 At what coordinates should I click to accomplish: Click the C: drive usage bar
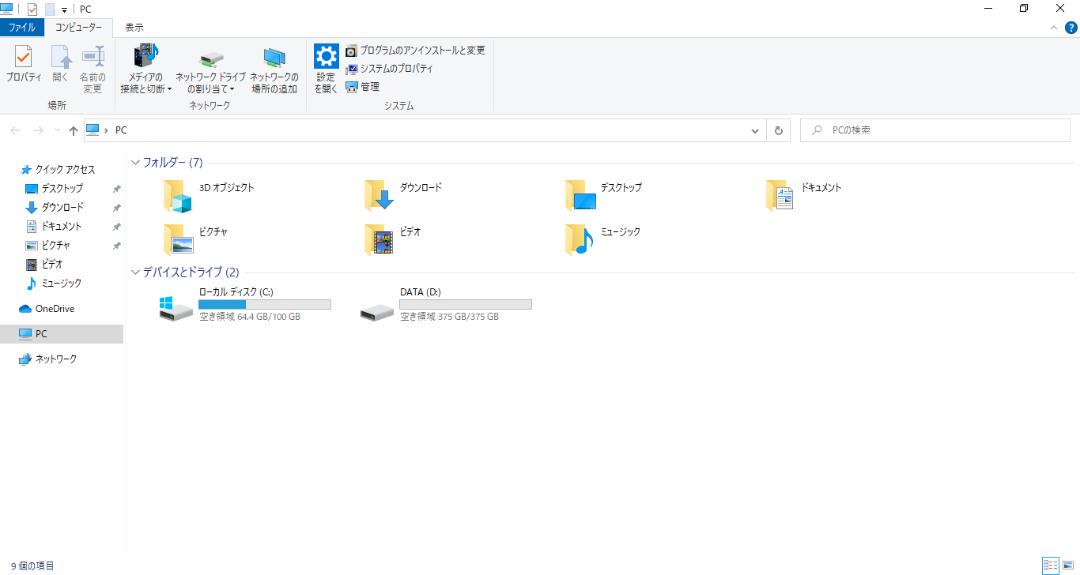point(264,304)
